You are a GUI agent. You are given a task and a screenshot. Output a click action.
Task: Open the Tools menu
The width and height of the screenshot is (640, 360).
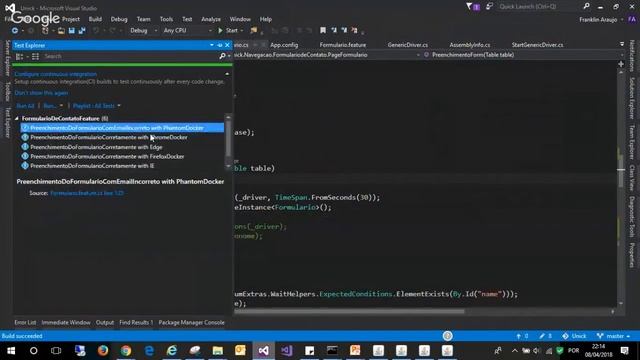tap(166, 19)
